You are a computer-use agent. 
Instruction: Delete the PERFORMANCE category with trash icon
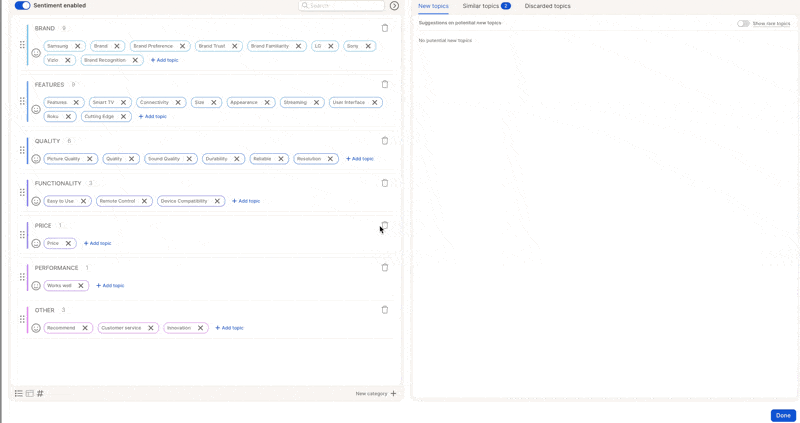click(385, 267)
